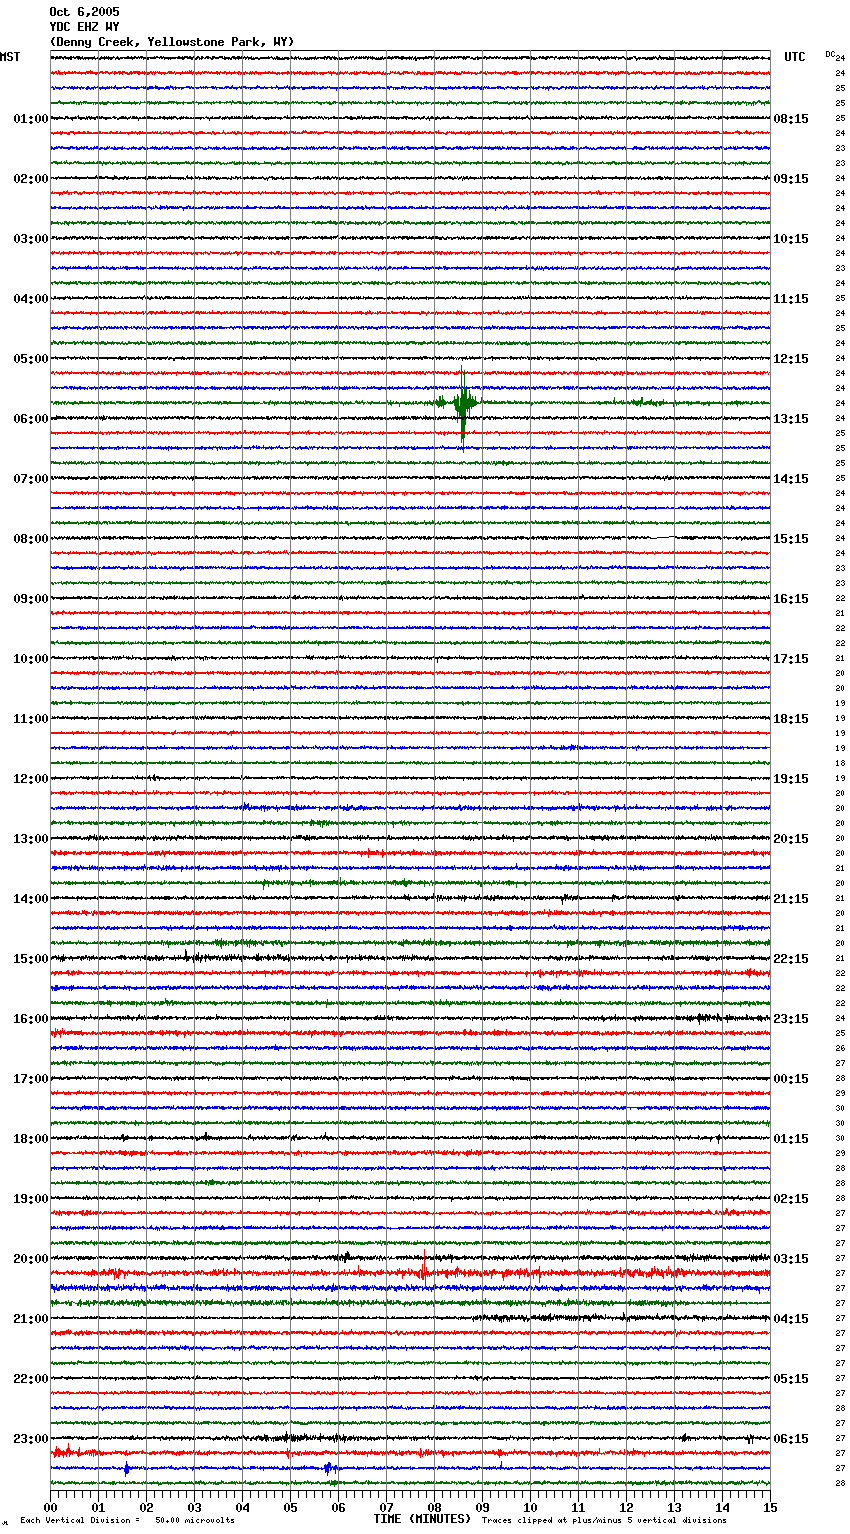Click the 'UTC' time zone label
The image size is (850, 1534).
click(x=795, y=57)
